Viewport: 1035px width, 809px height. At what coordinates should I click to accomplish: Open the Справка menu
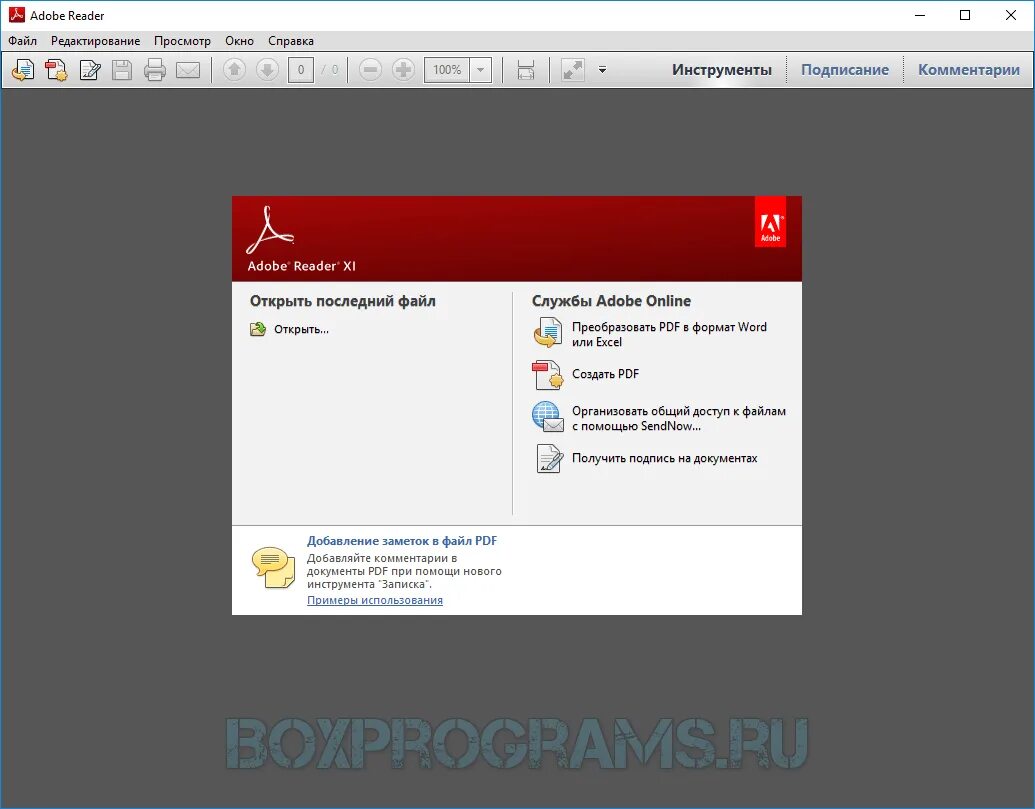pyautogui.click(x=291, y=41)
